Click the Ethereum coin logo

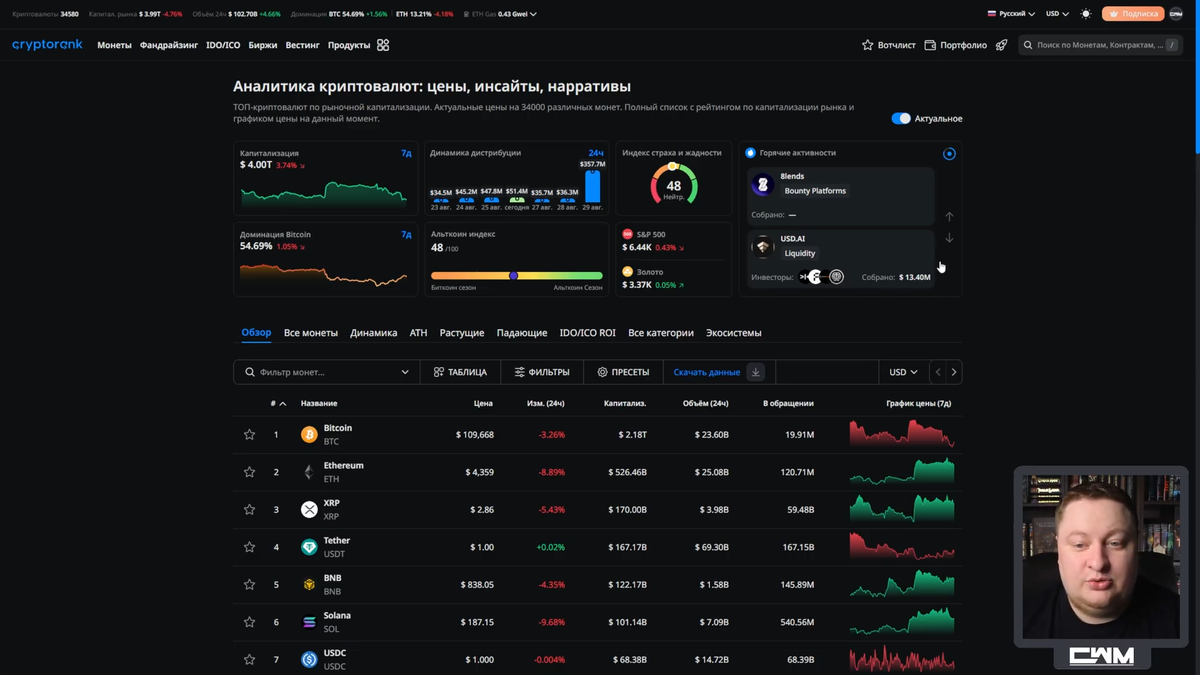pos(309,472)
